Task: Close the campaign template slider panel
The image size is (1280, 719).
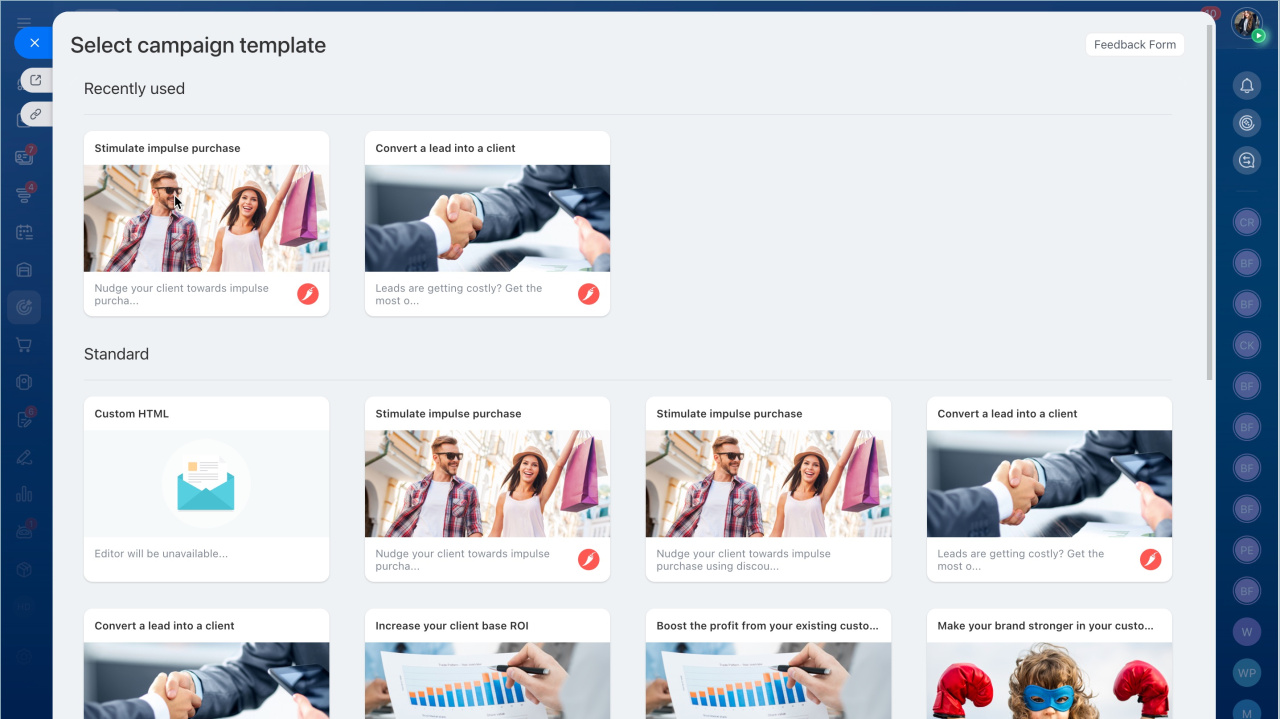Action: [34, 43]
